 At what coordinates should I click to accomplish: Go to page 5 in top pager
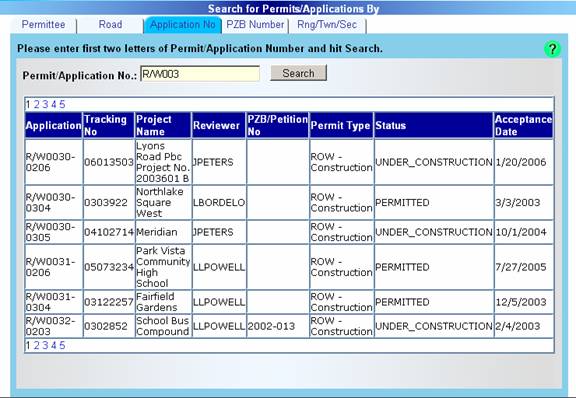tap(62, 104)
